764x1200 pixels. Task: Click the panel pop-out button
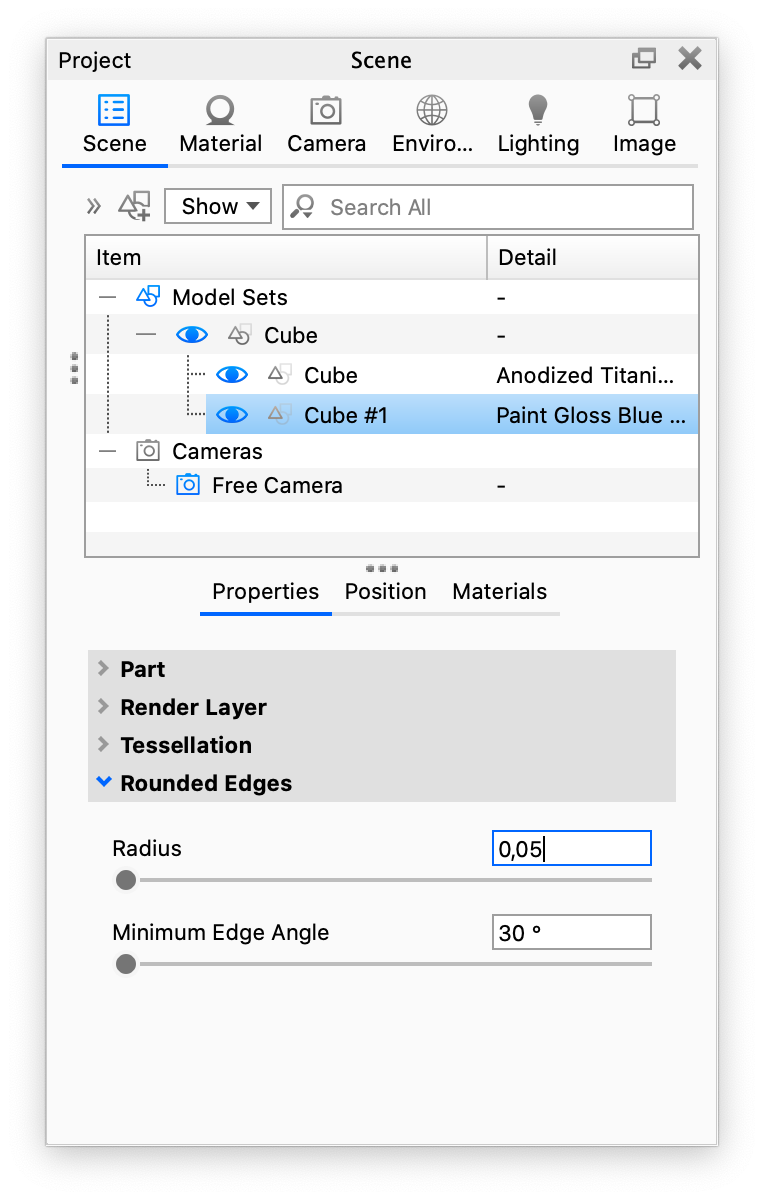(x=643, y=58)
